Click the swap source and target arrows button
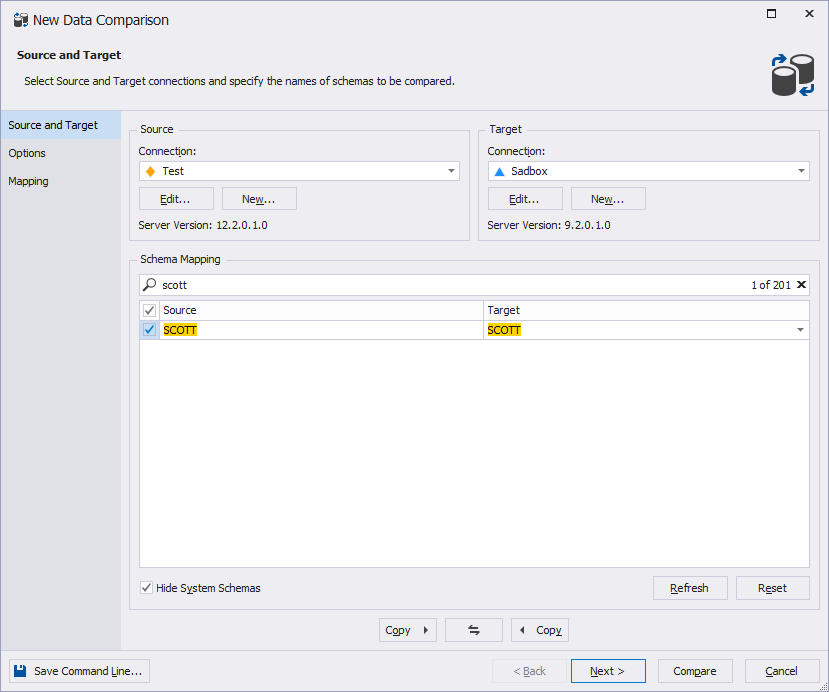The width and height of the screenshot is (829, 692). coord(474,630)
